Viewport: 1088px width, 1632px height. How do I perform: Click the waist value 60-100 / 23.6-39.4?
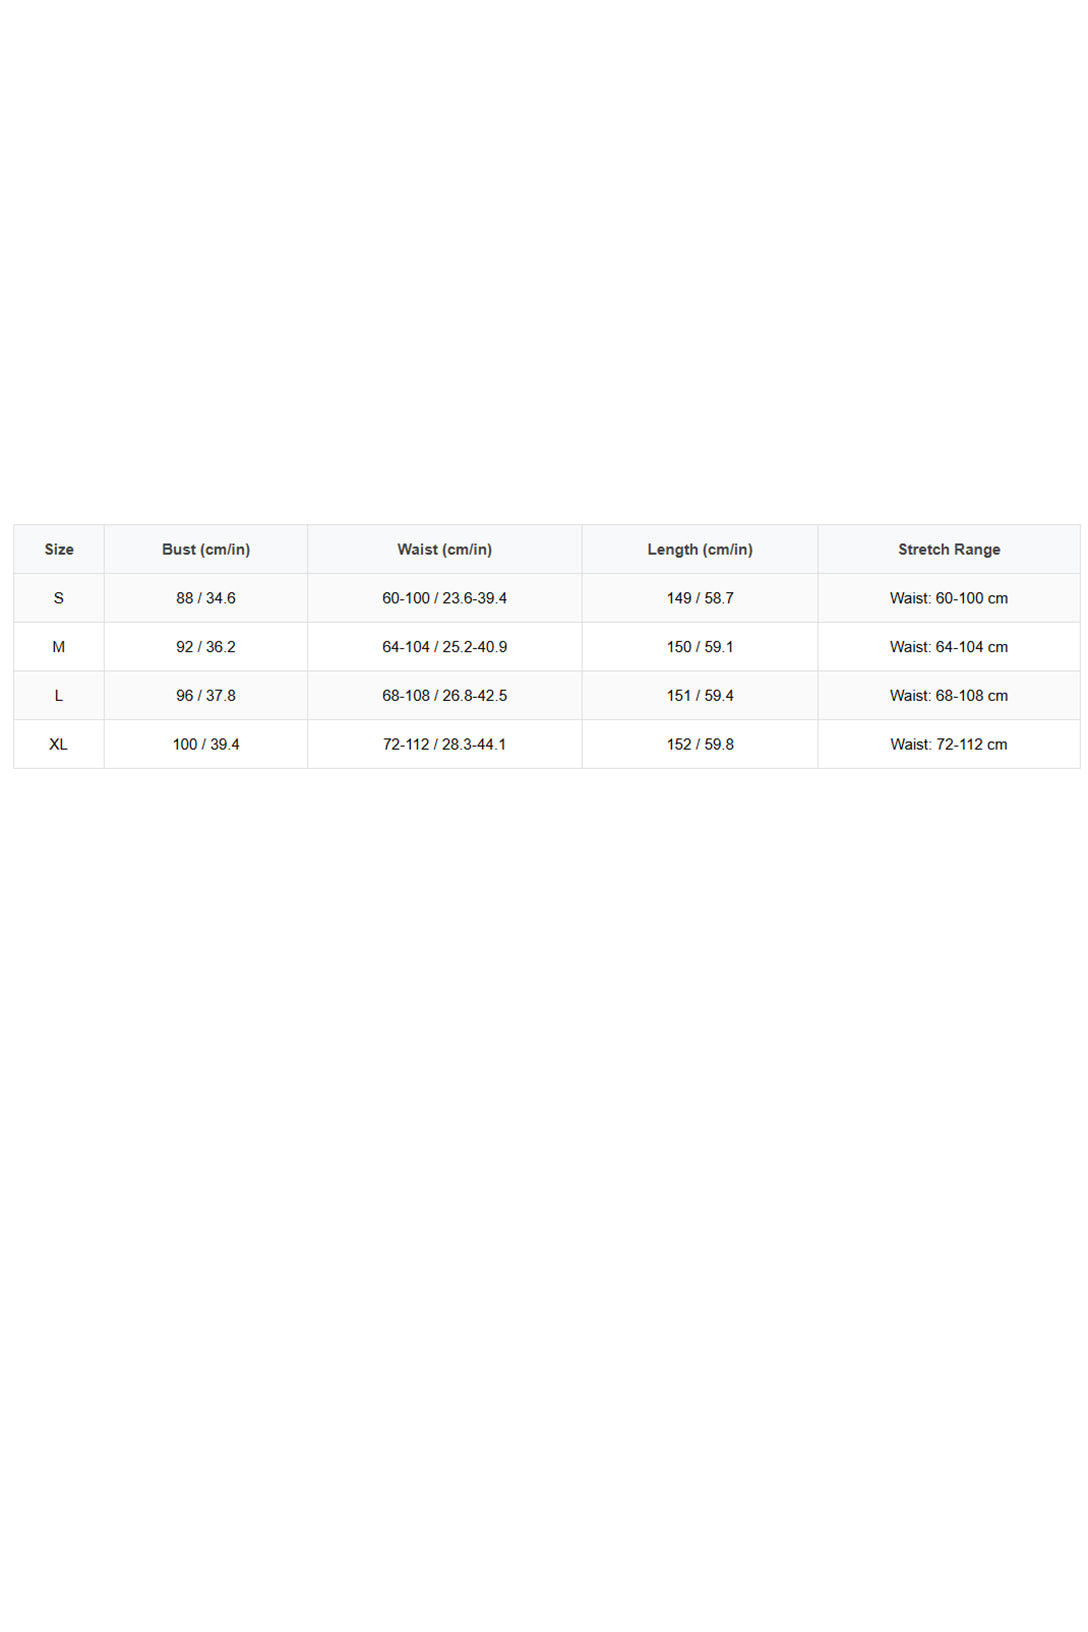point(445,598)
